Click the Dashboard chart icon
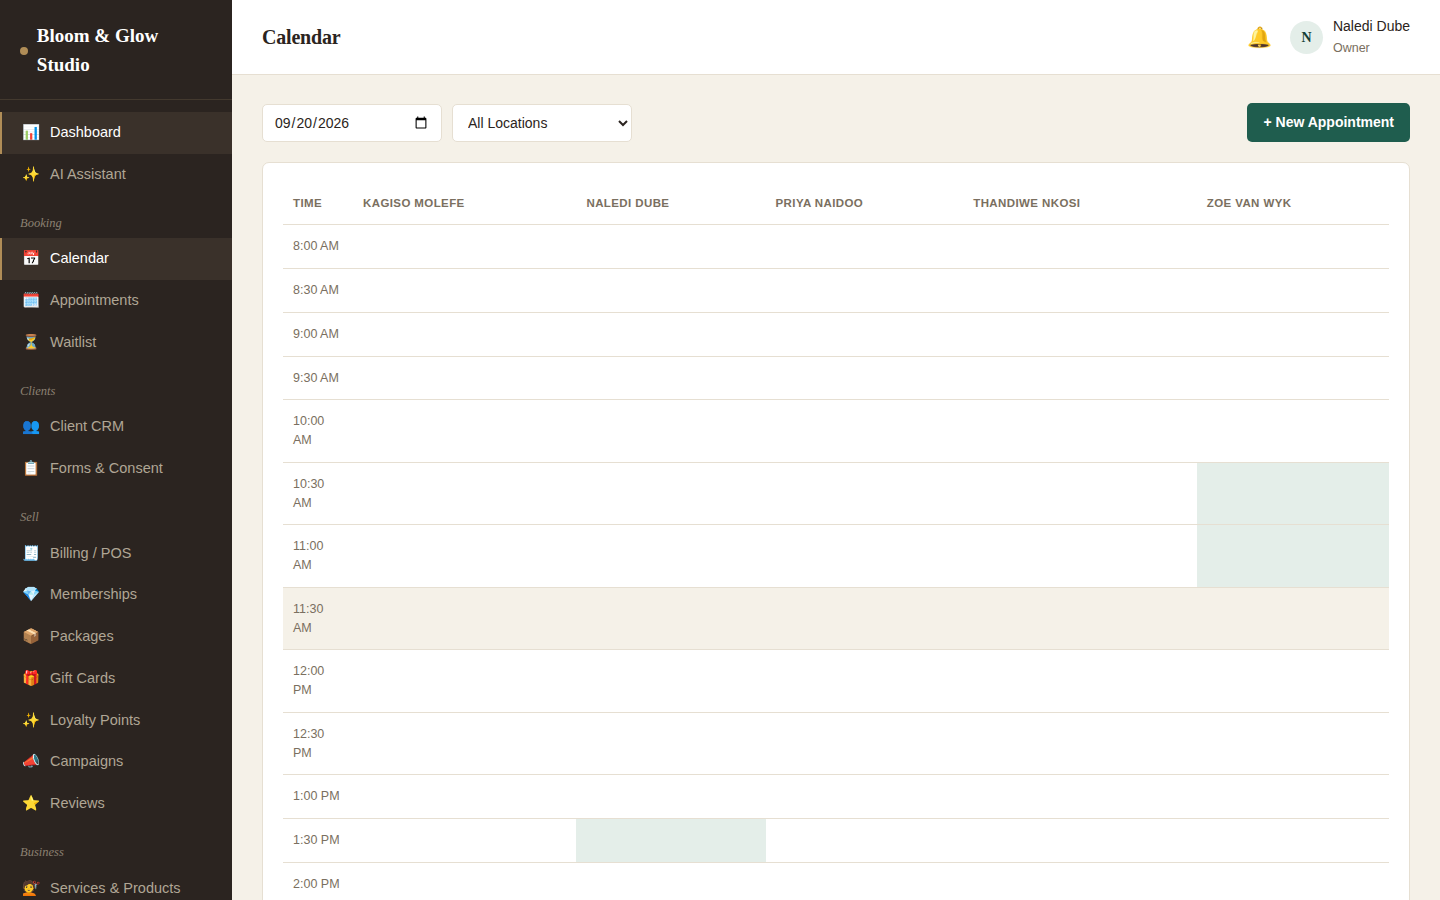This screenshot has width=1440, height=900. click(31, 132)
